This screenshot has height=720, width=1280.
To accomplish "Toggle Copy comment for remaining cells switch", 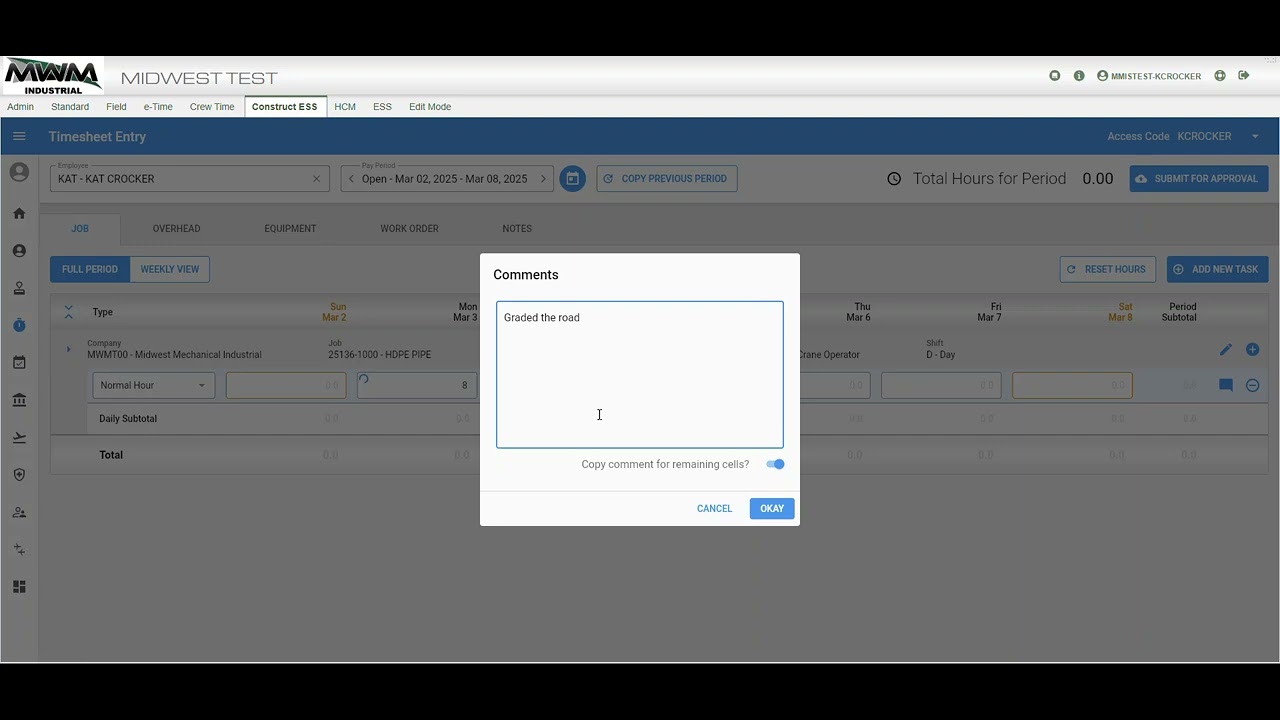I will click(775, 464).
